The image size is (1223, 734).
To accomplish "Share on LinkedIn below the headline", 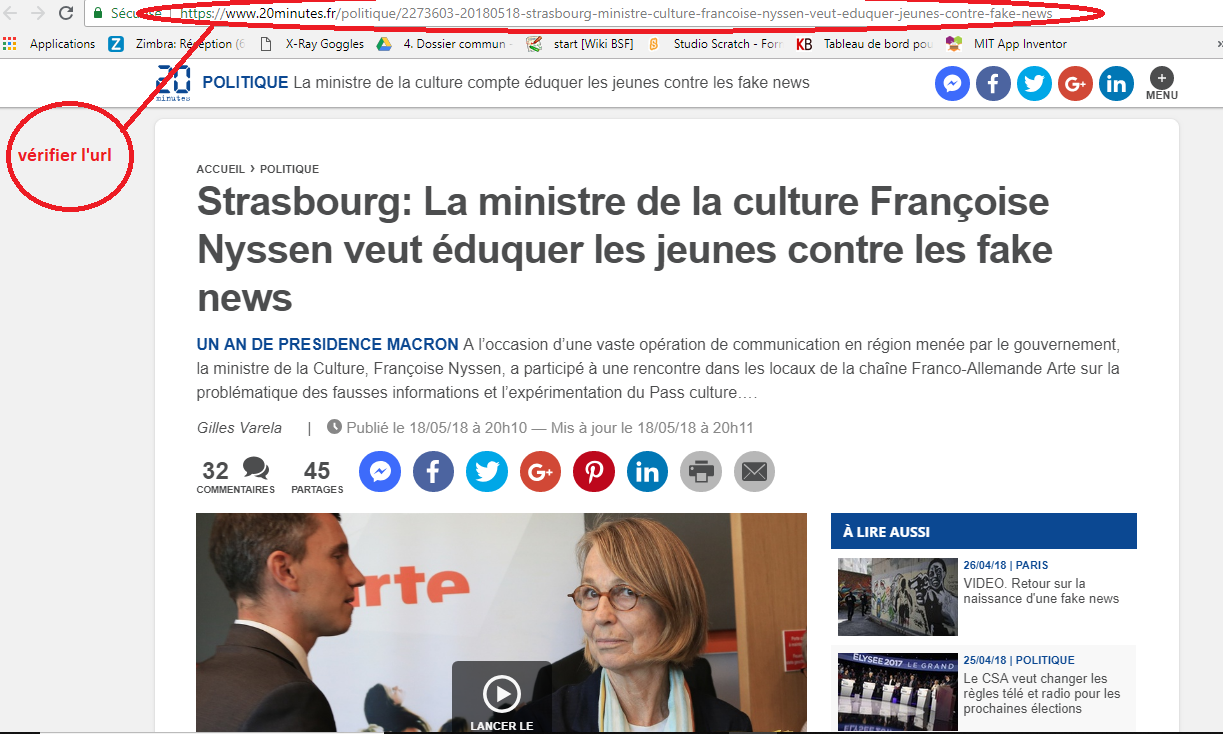I will point(647,471).
